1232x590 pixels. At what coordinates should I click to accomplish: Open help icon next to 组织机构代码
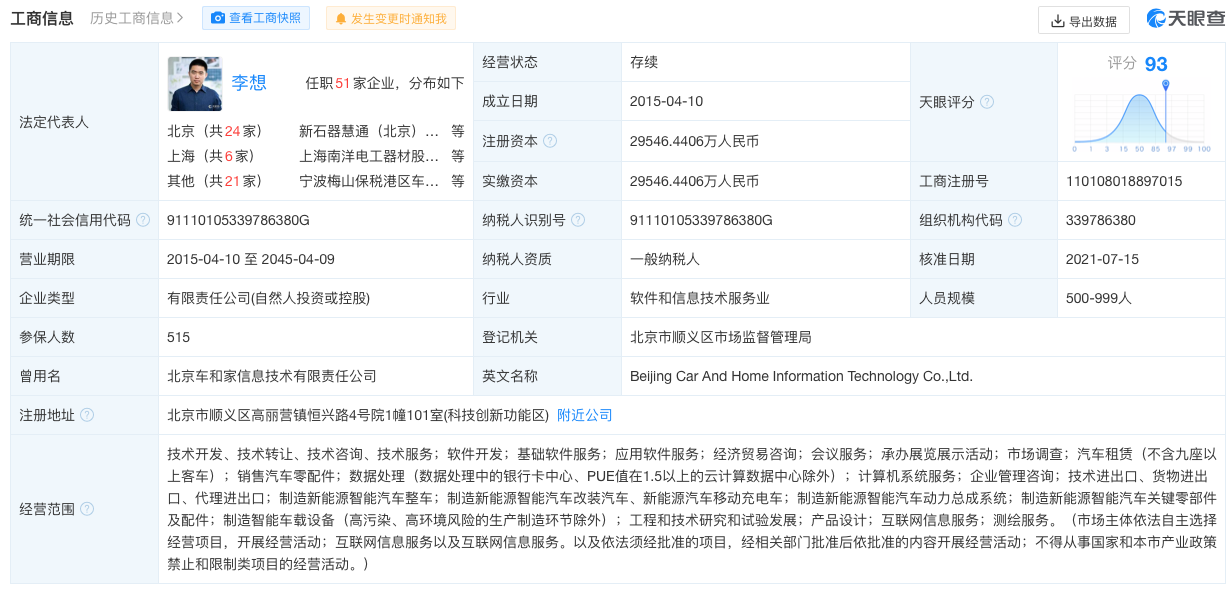coord(1015,220)
